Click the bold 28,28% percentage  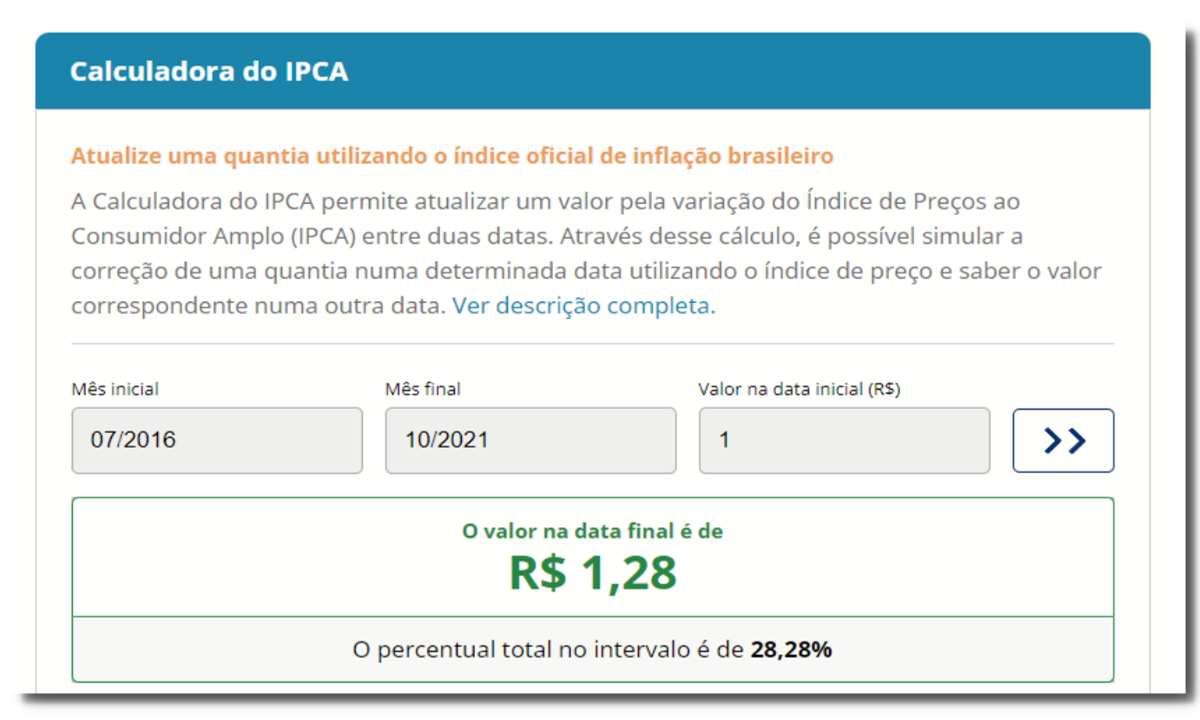pyautogui.click(x=791, y=650)
